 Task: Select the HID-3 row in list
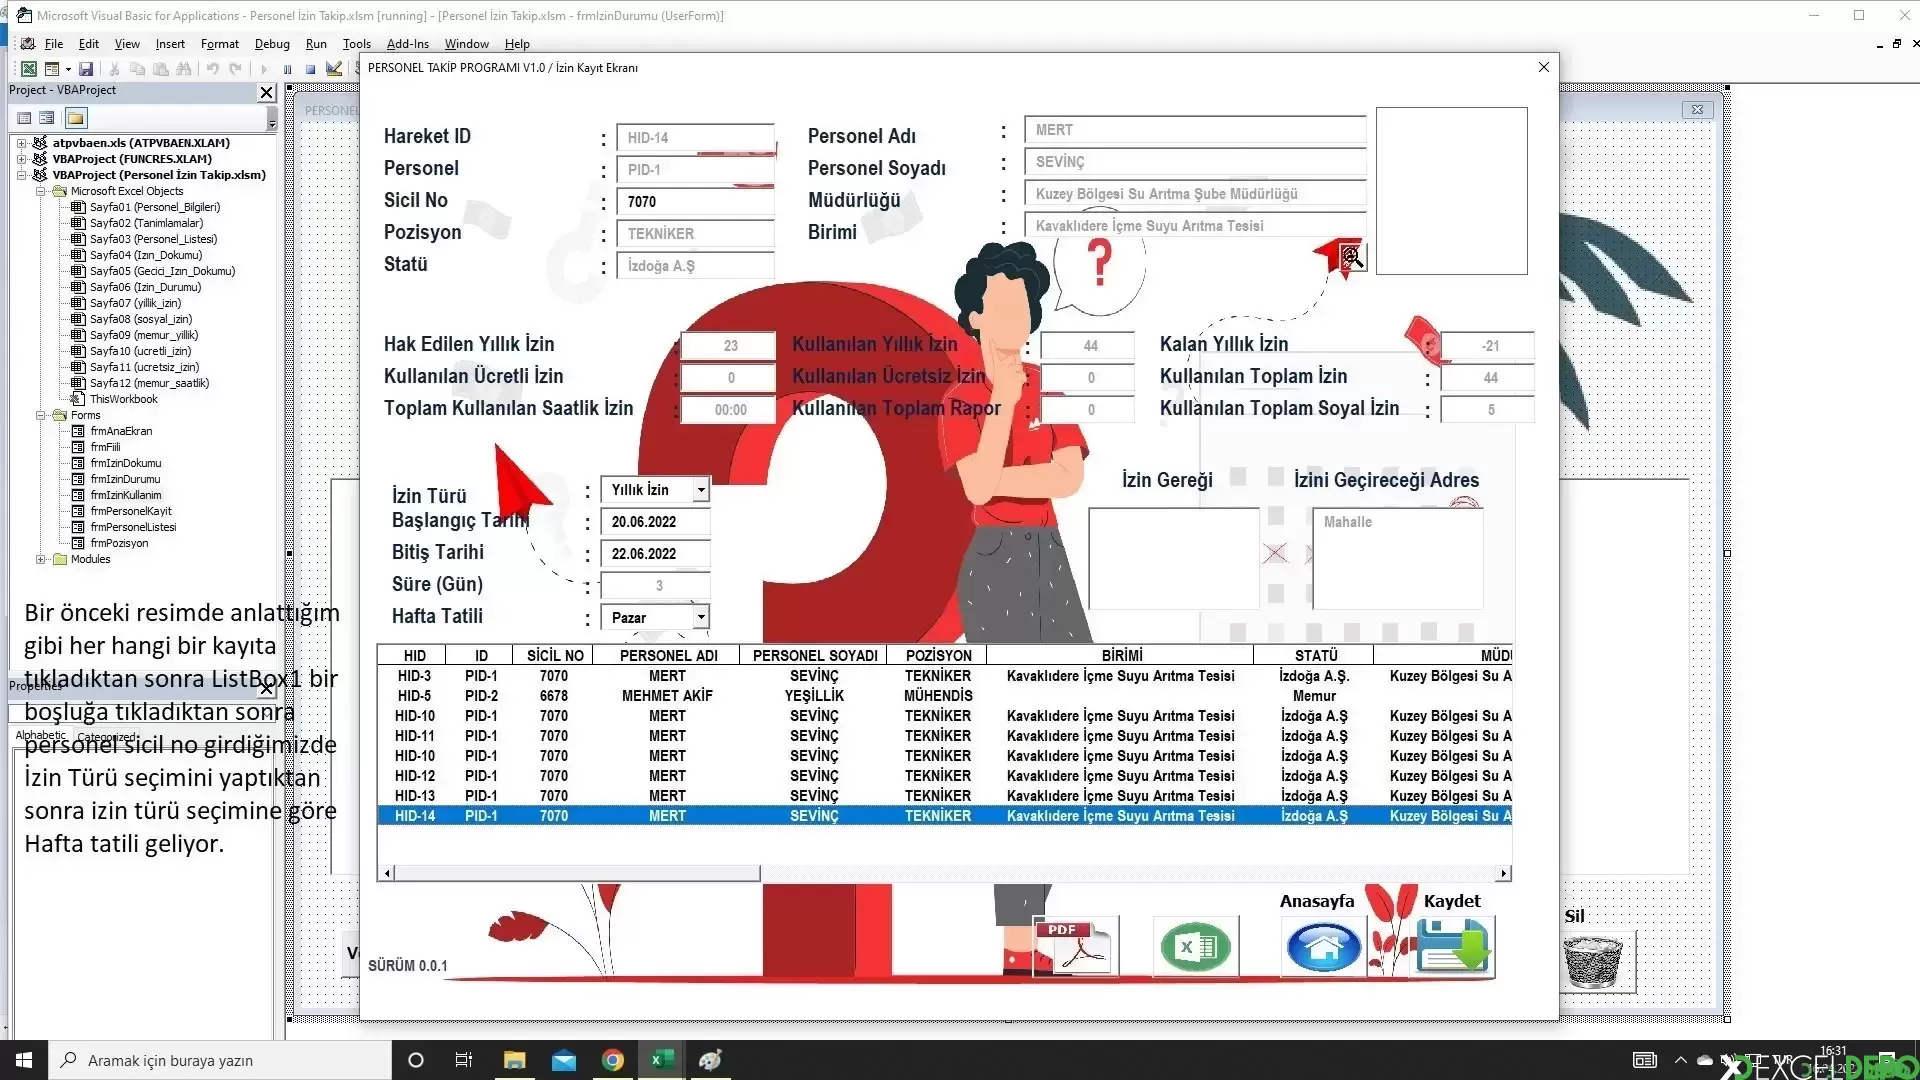click(x=944, y=676)
